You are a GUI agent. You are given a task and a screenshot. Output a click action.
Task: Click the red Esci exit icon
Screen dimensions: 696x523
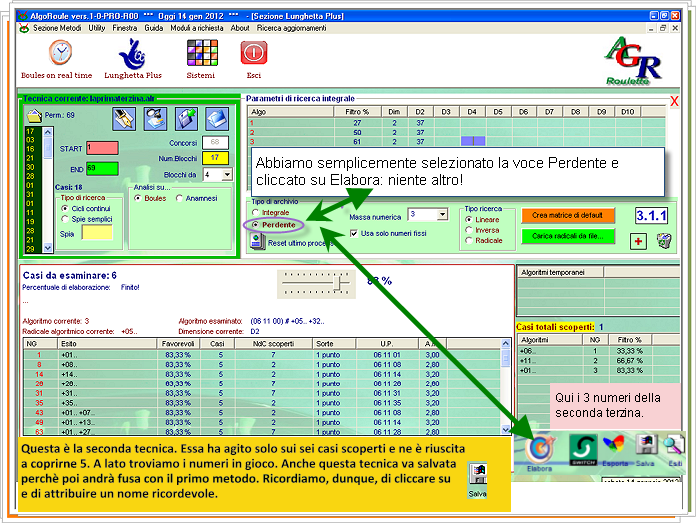point(253,53)
